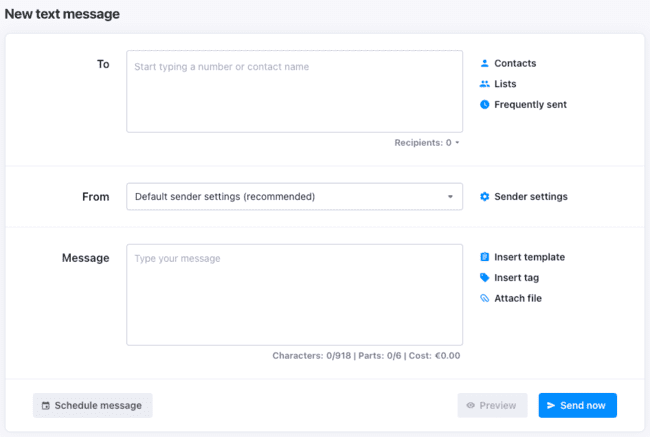The width and height of the screenshot is (650, 437).
Task: Focus the Type your message text area
Action: (x=294, y=295)
